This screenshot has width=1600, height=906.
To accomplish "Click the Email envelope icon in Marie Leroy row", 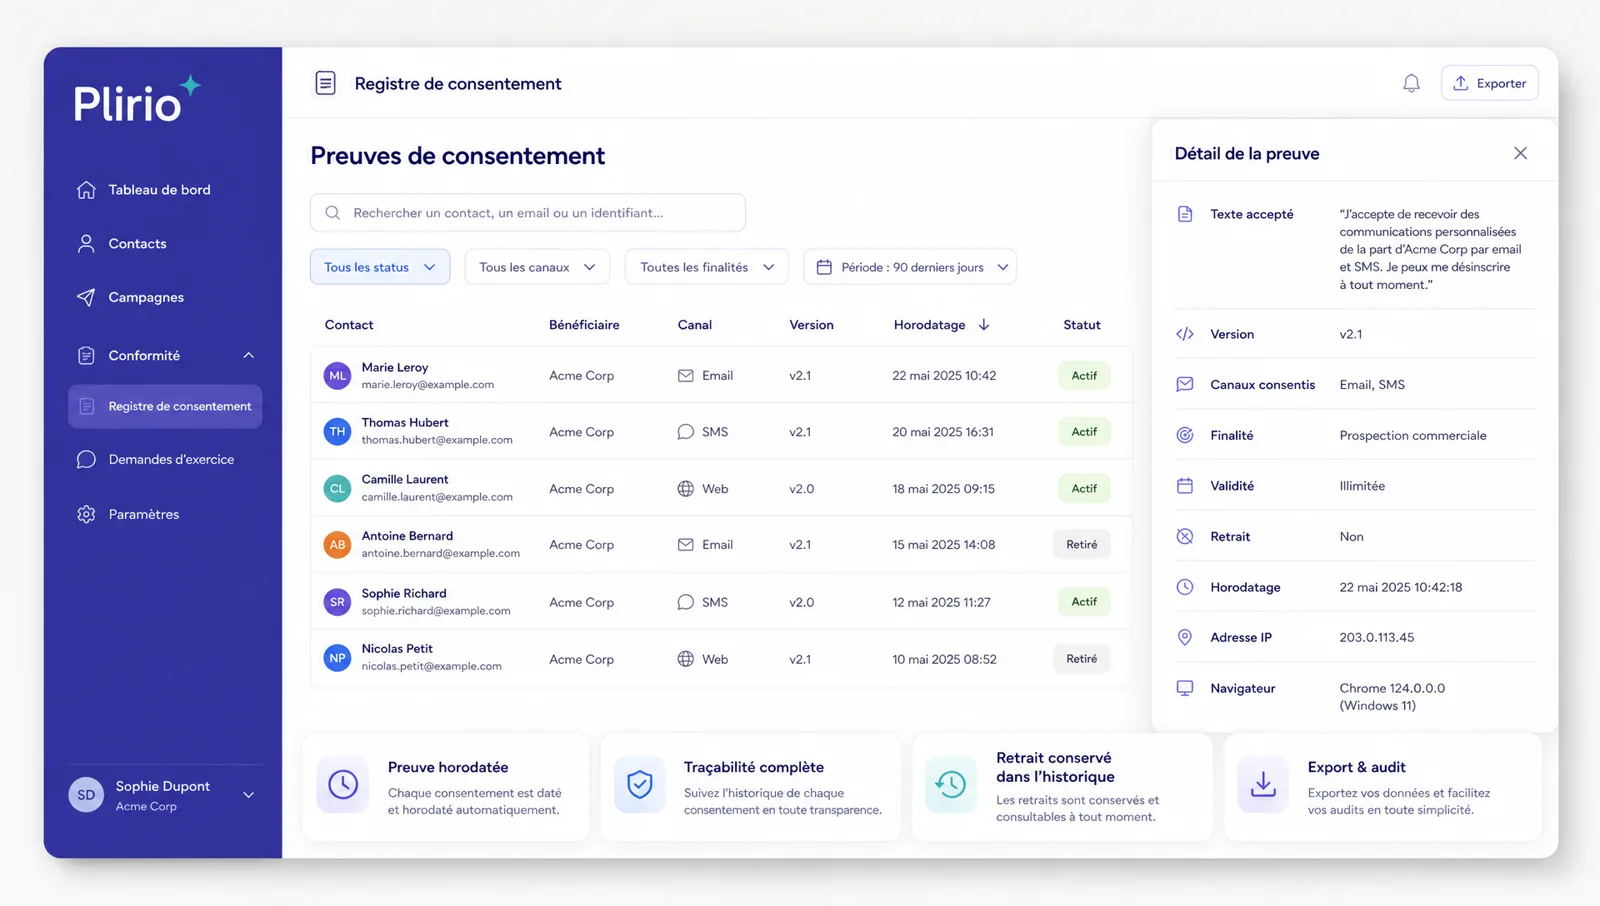I will pyautogui.click(x=685, y=376).
